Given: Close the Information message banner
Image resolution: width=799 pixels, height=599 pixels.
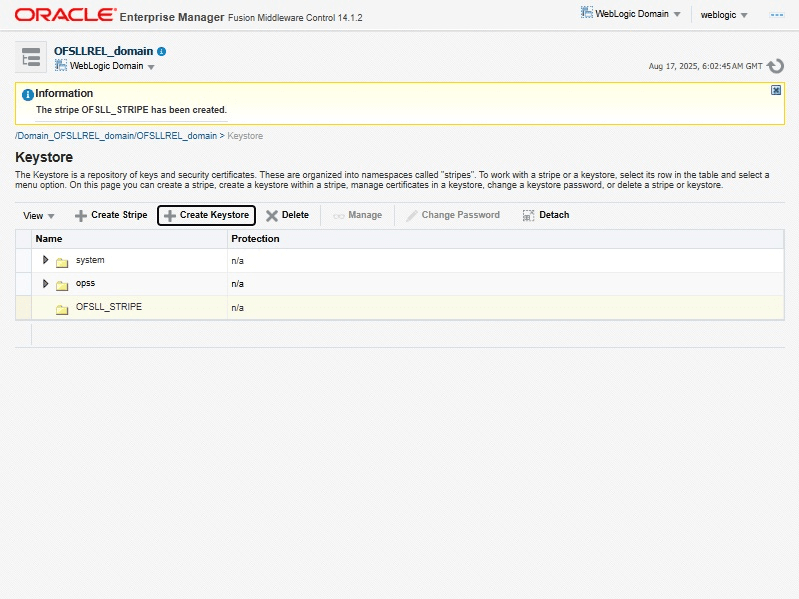Looking at the screenshot, I should 776,90.
